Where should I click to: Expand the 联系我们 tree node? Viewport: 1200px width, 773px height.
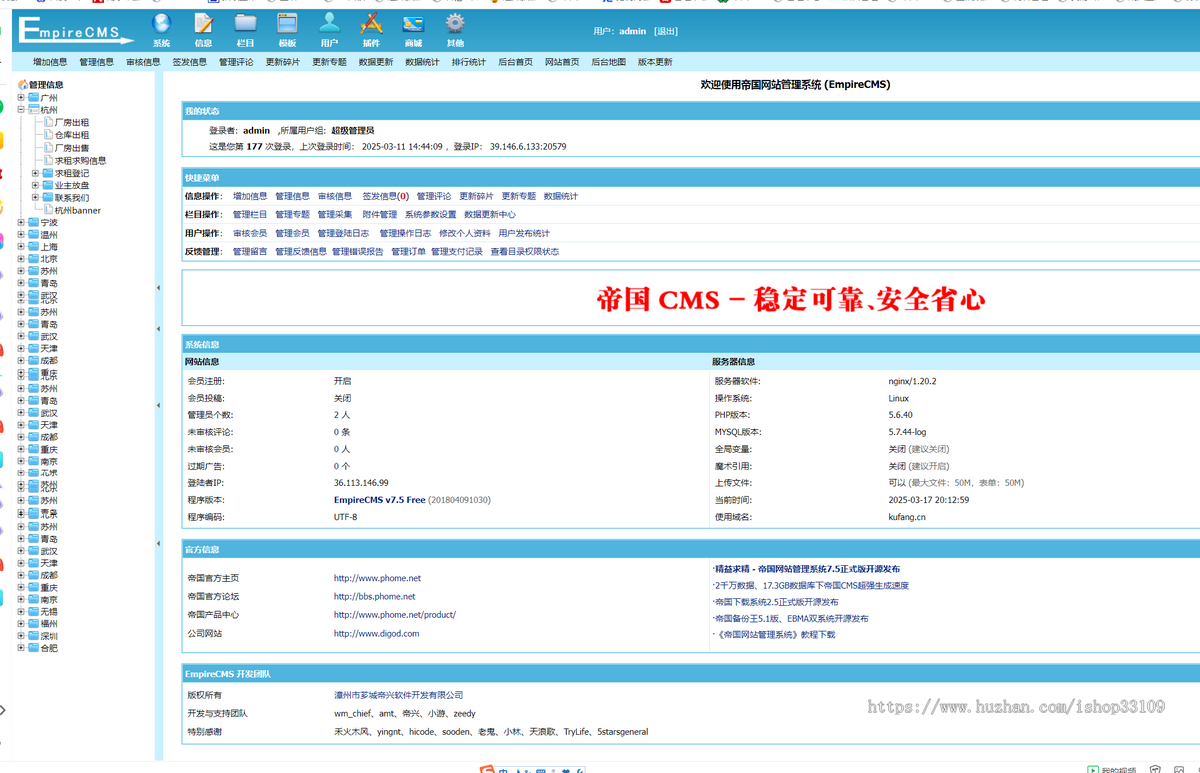[x=35, y=198]
